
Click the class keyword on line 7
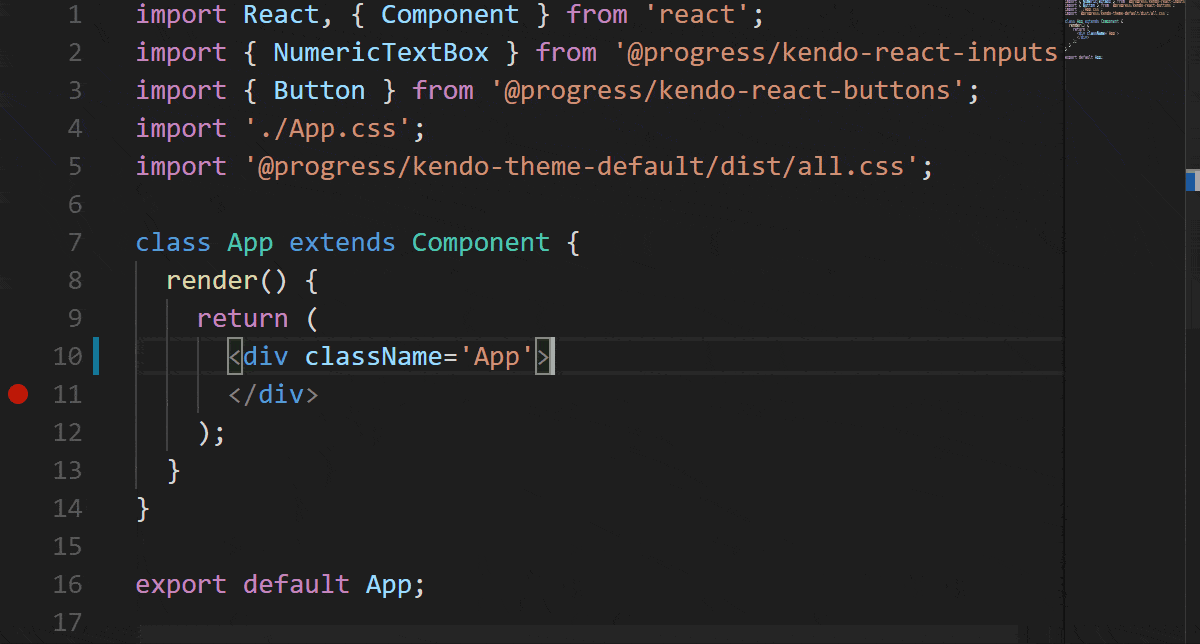coord(174,243)
